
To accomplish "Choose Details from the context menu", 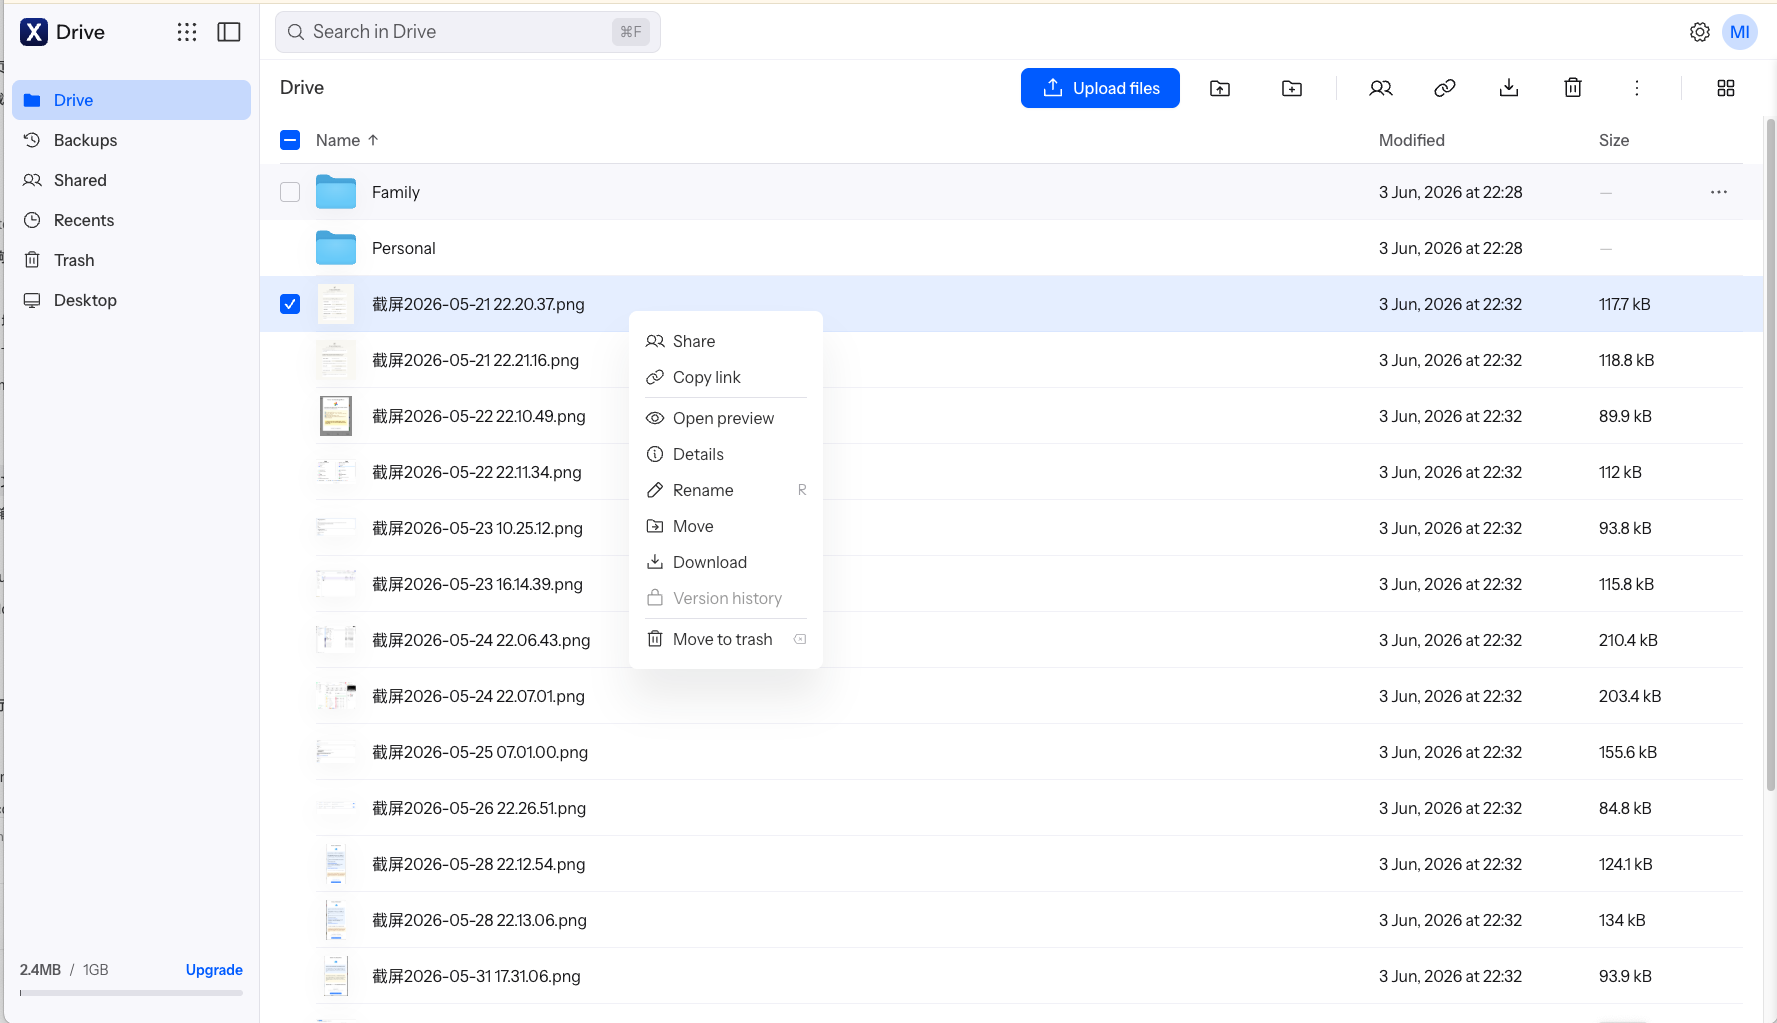I will 726,454.
